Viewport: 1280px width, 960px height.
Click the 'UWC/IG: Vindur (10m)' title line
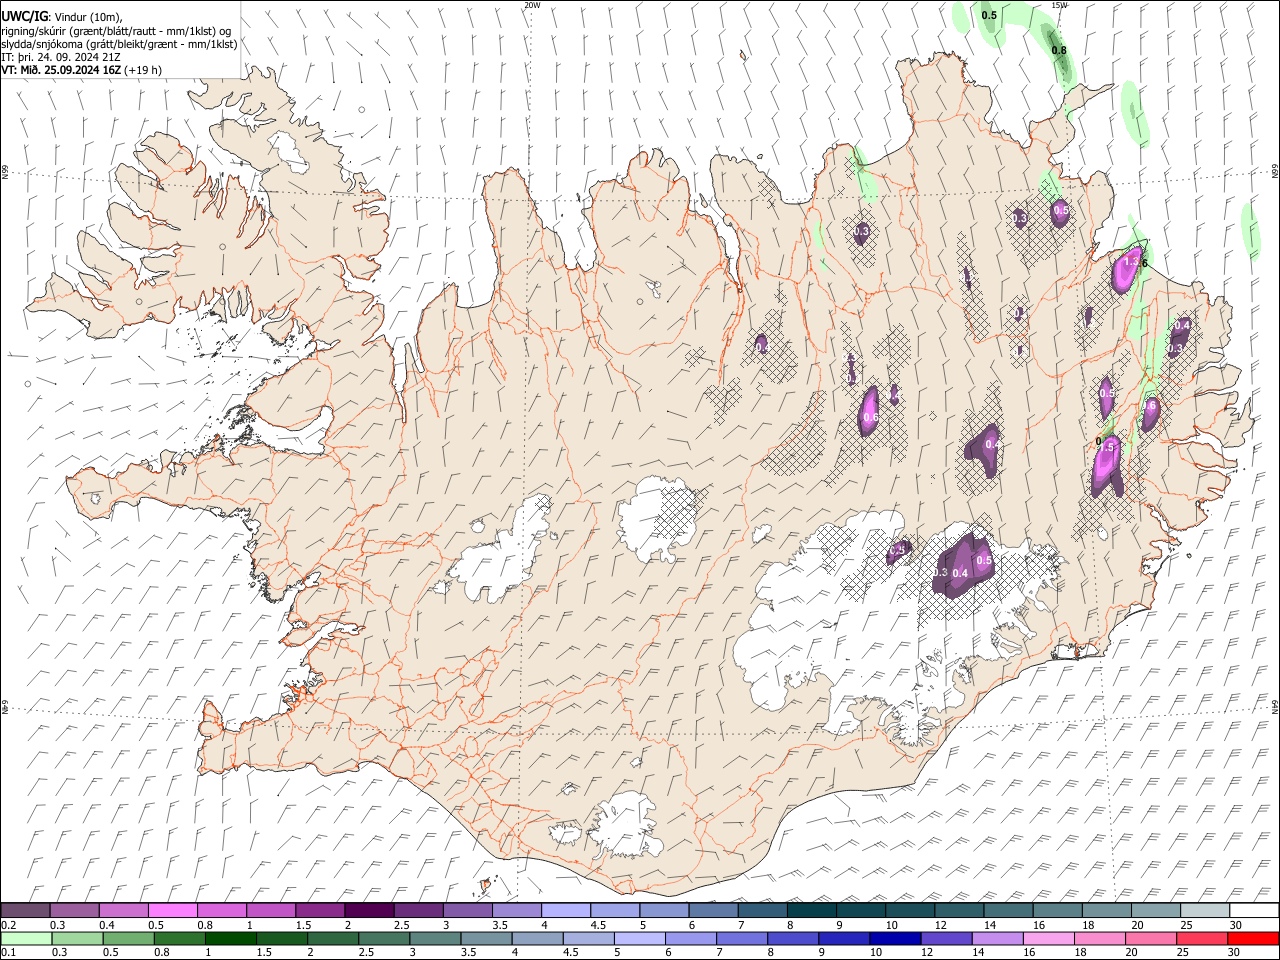(x=63, y=16)
